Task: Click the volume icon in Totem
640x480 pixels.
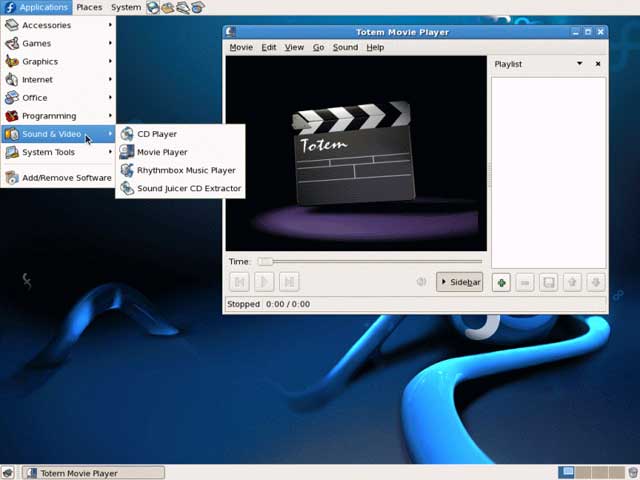Action: (421, 282)
